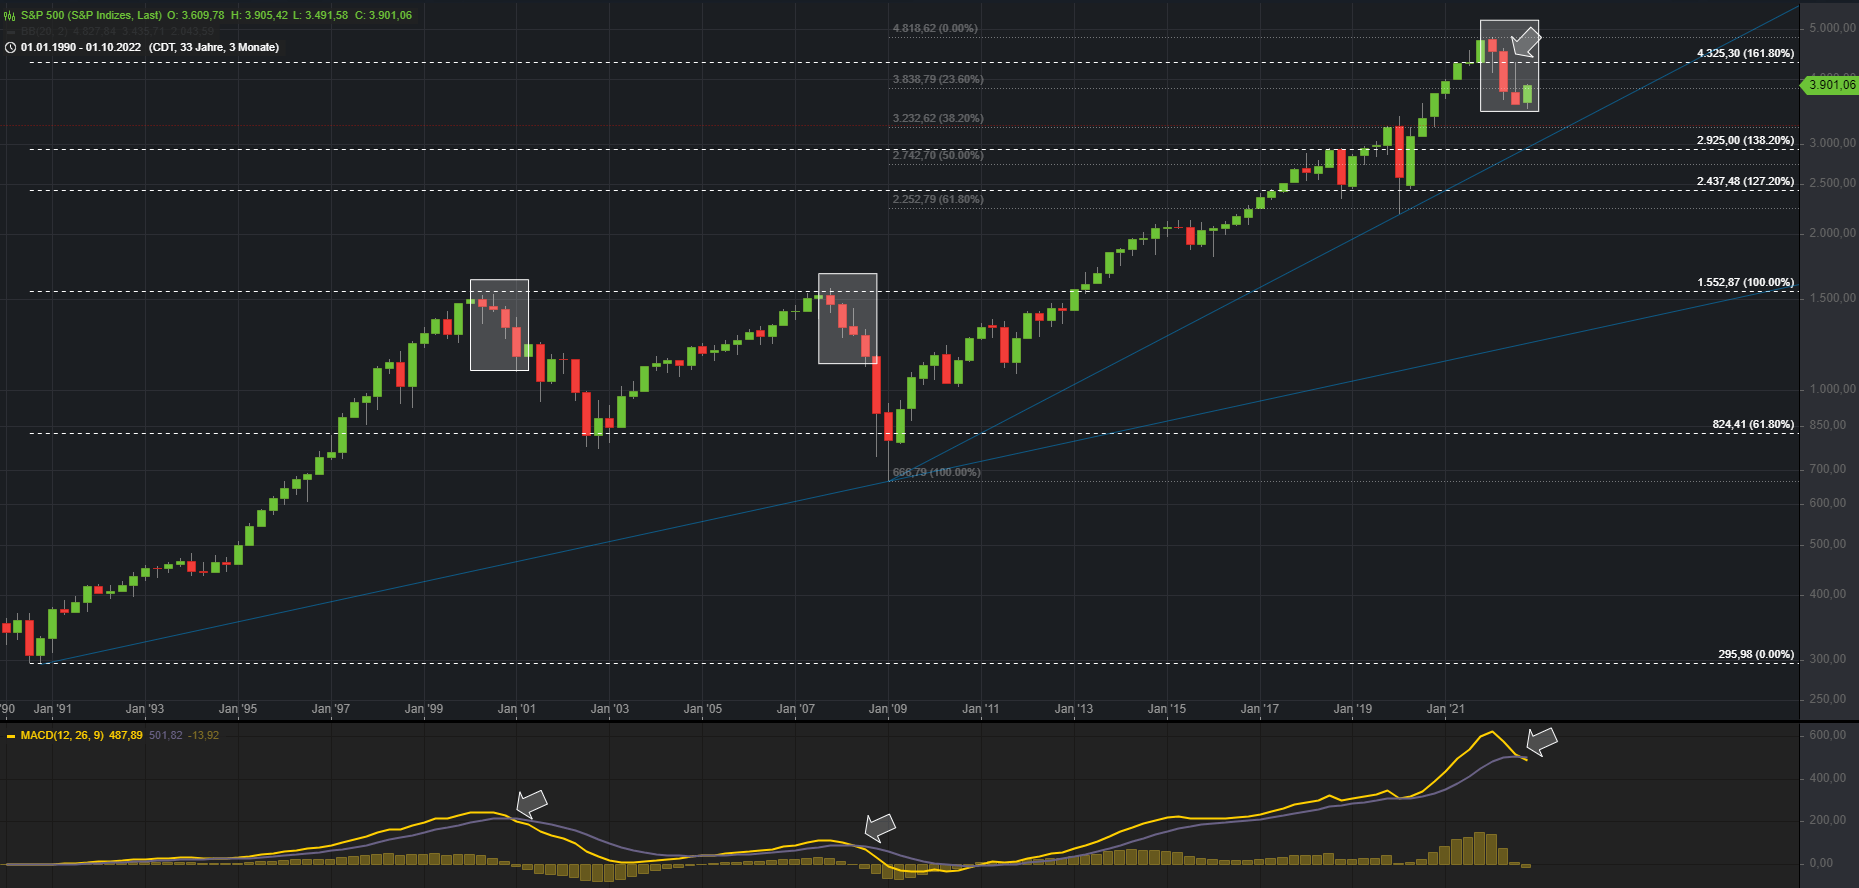This screenshot has width=1859, height=888.
Task: Click the yellow MACD legend color marker
Action: (x=11, y=736)
